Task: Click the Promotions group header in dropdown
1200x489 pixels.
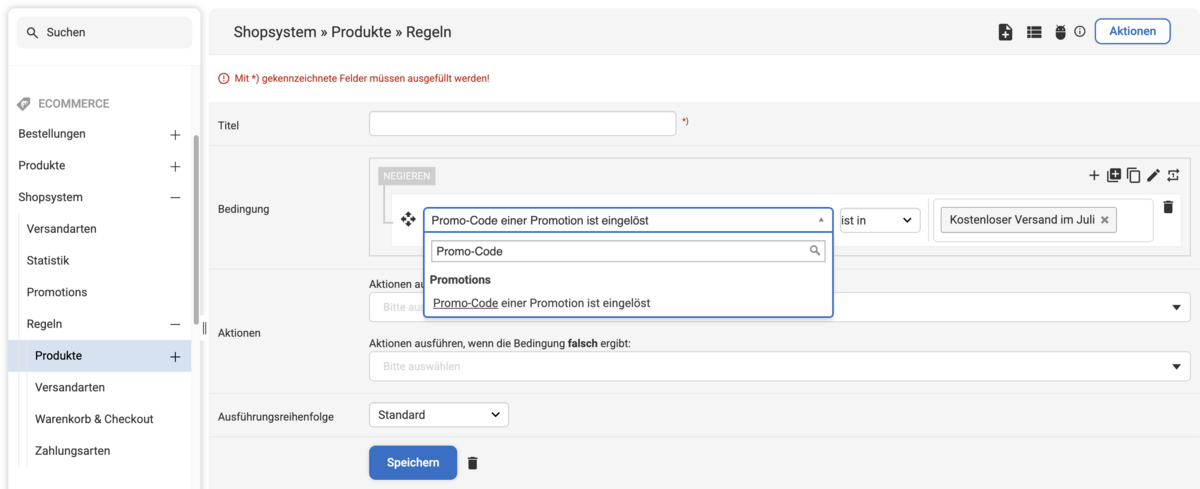Action: [460, 280]
